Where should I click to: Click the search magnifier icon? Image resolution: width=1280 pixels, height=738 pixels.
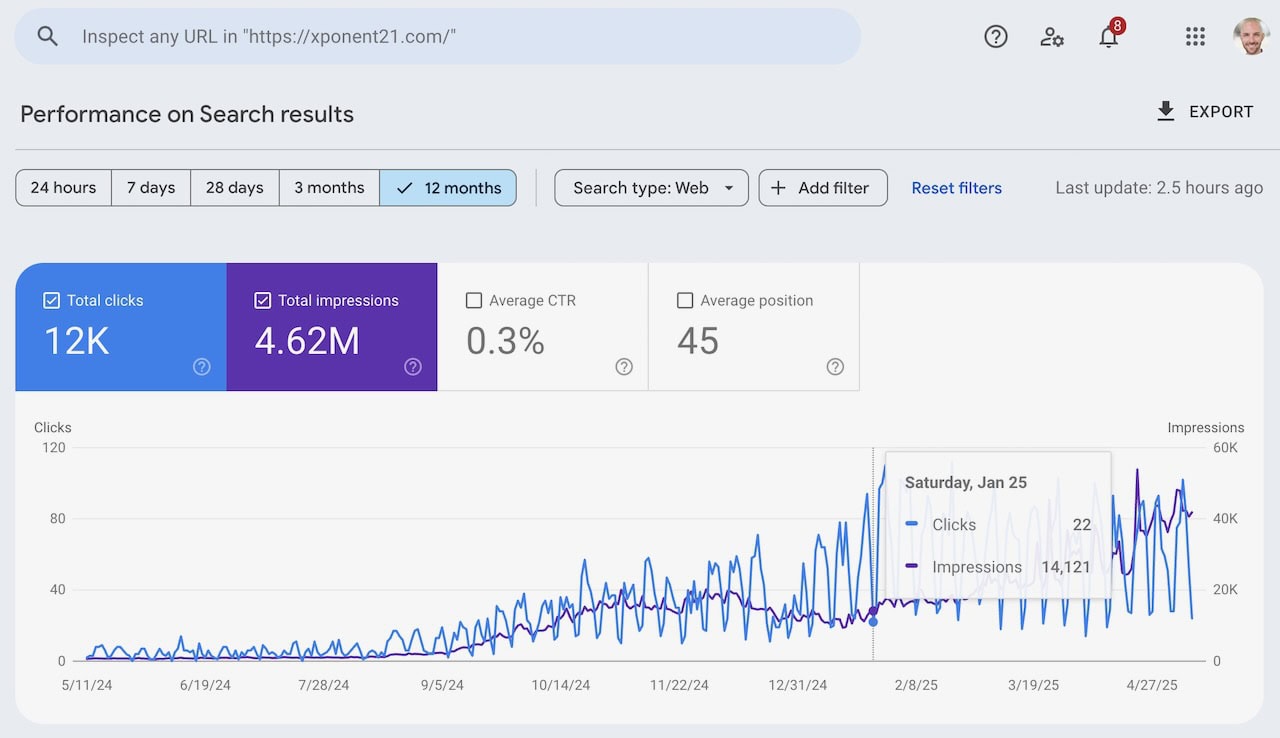pos(48,36)
